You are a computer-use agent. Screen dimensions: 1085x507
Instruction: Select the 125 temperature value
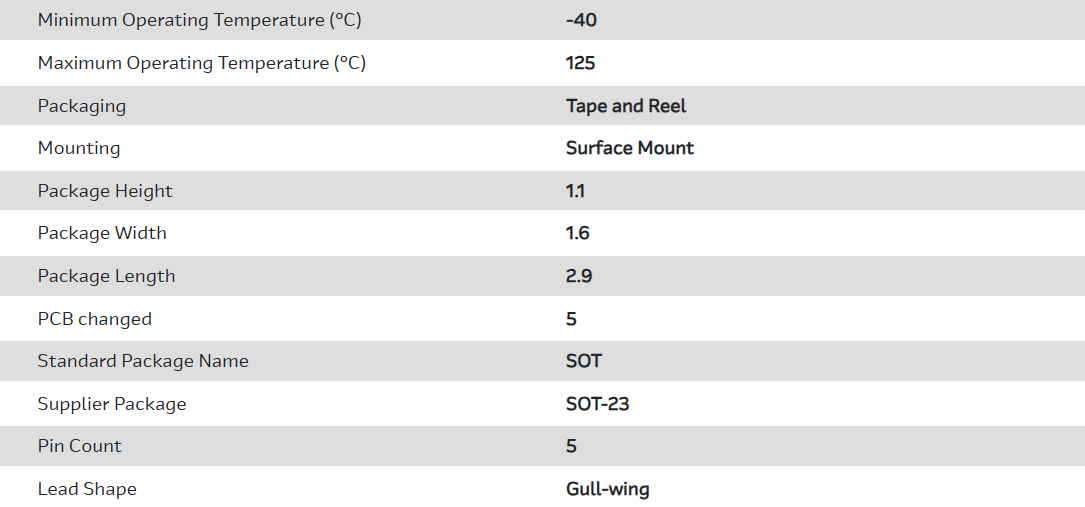[x=580, y=63]
